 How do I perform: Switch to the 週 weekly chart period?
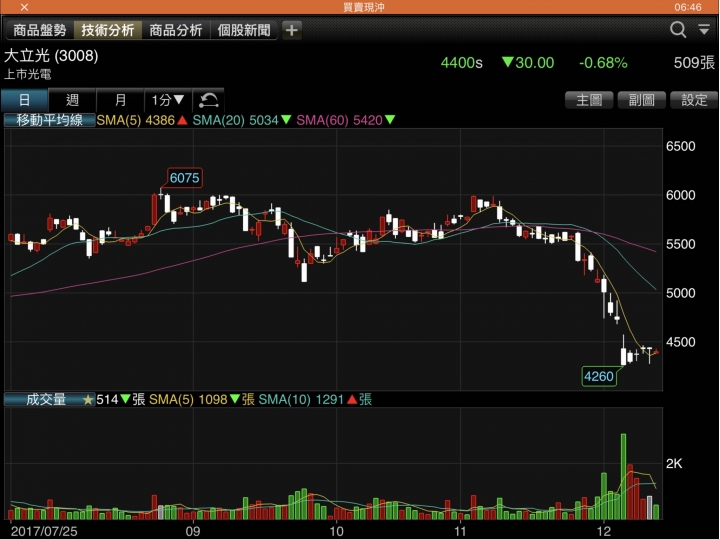click(x=72, y=100)
